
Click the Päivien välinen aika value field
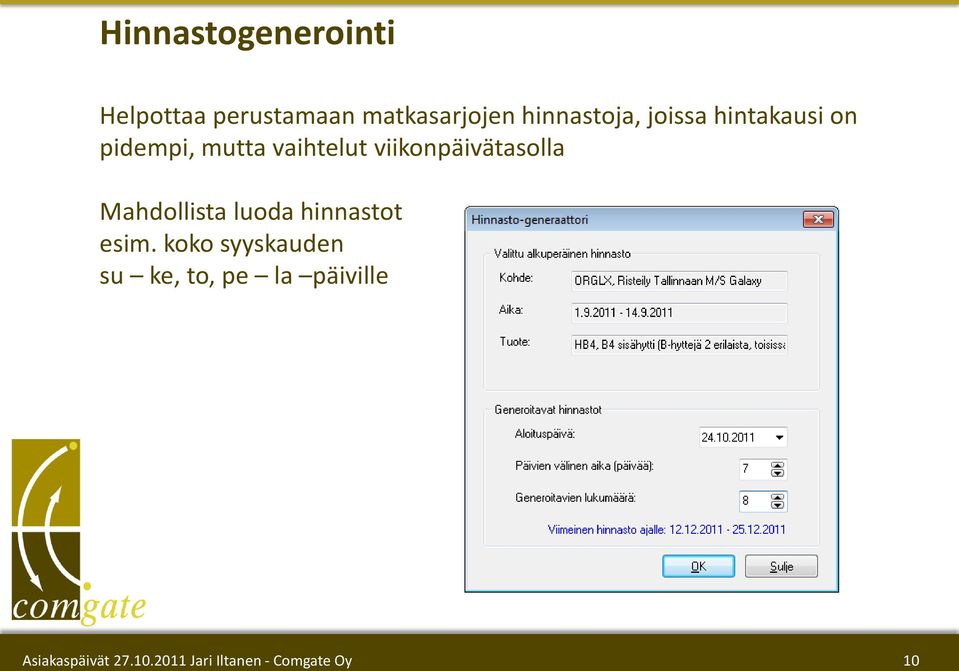pos(755,469)
